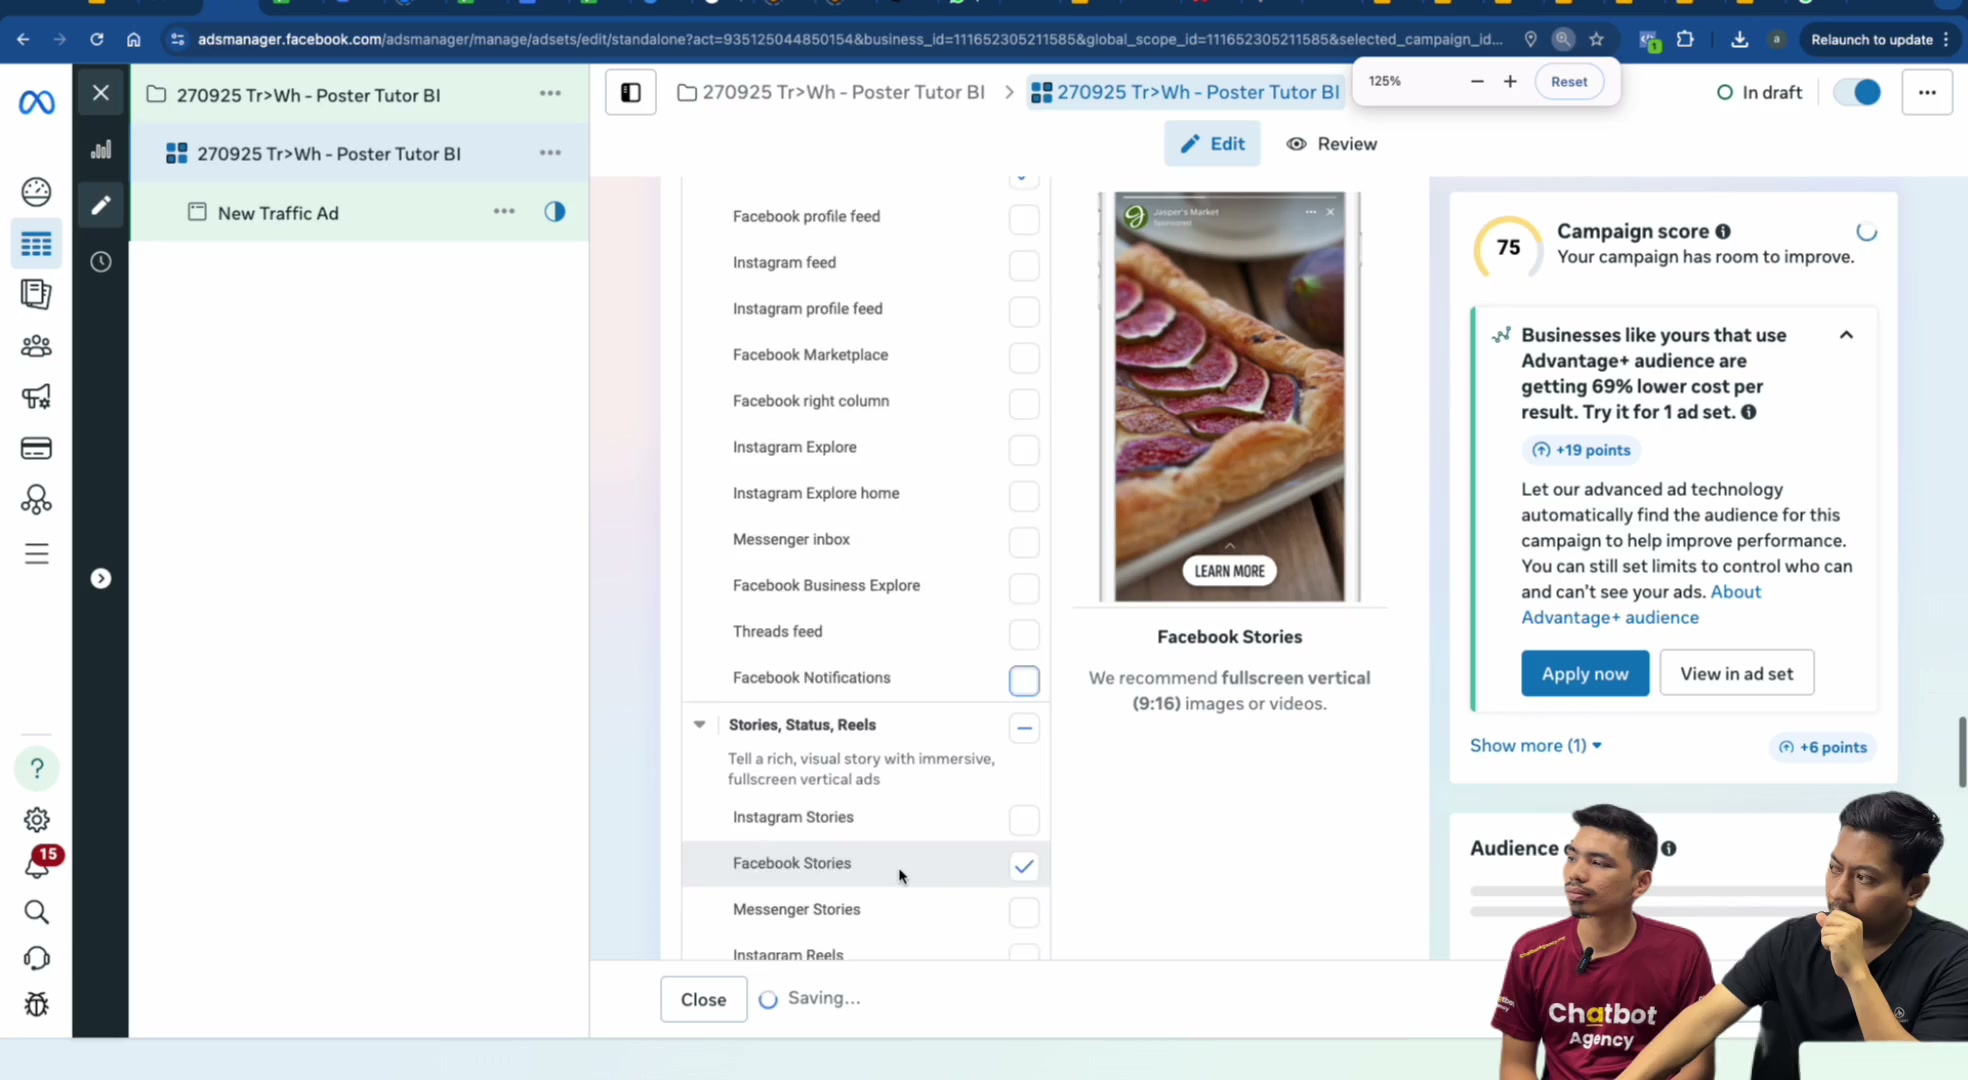1968x1080 pixels.
Task: Open campaign breadcrumb 270925 Tr>Wh folder
Action: click(831, 93)
